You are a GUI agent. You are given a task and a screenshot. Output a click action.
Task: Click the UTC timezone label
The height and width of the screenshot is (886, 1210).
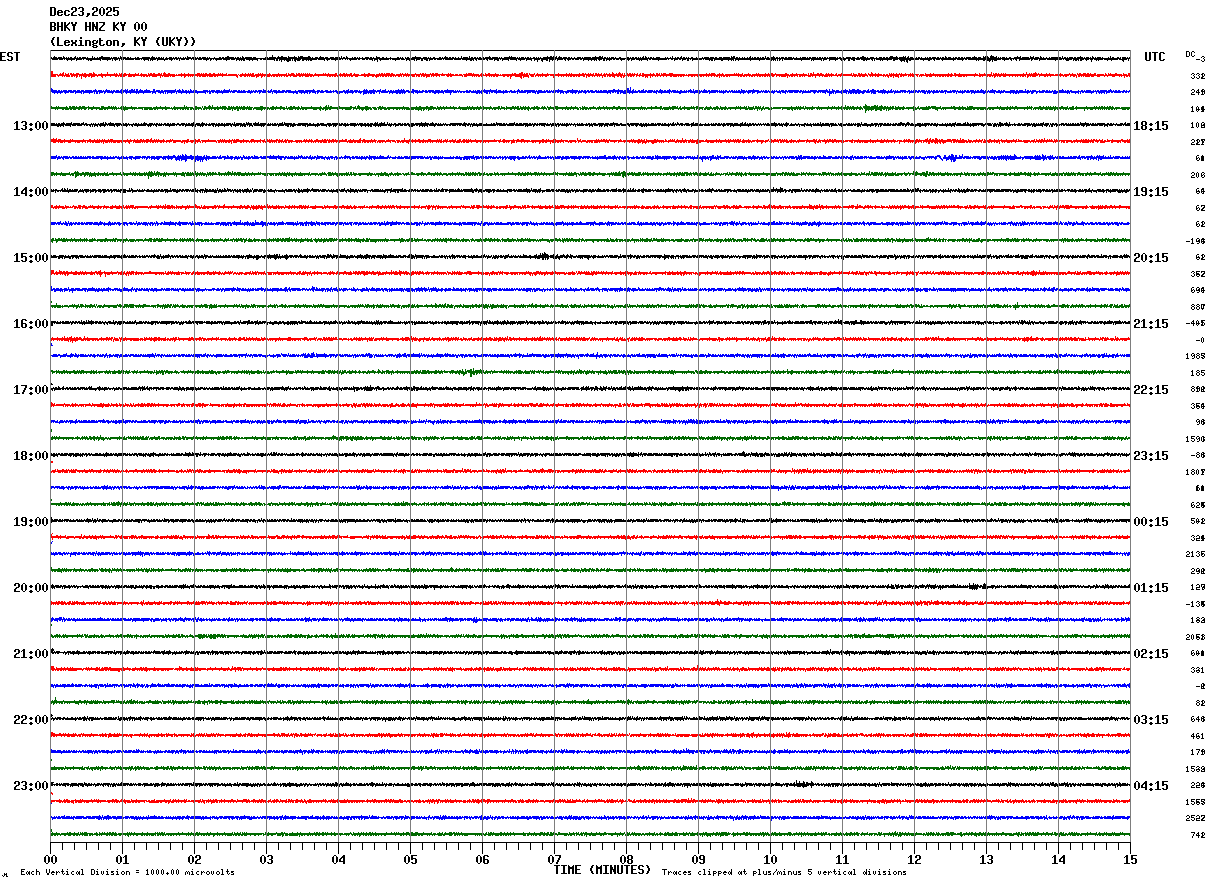click(1155, 57)
